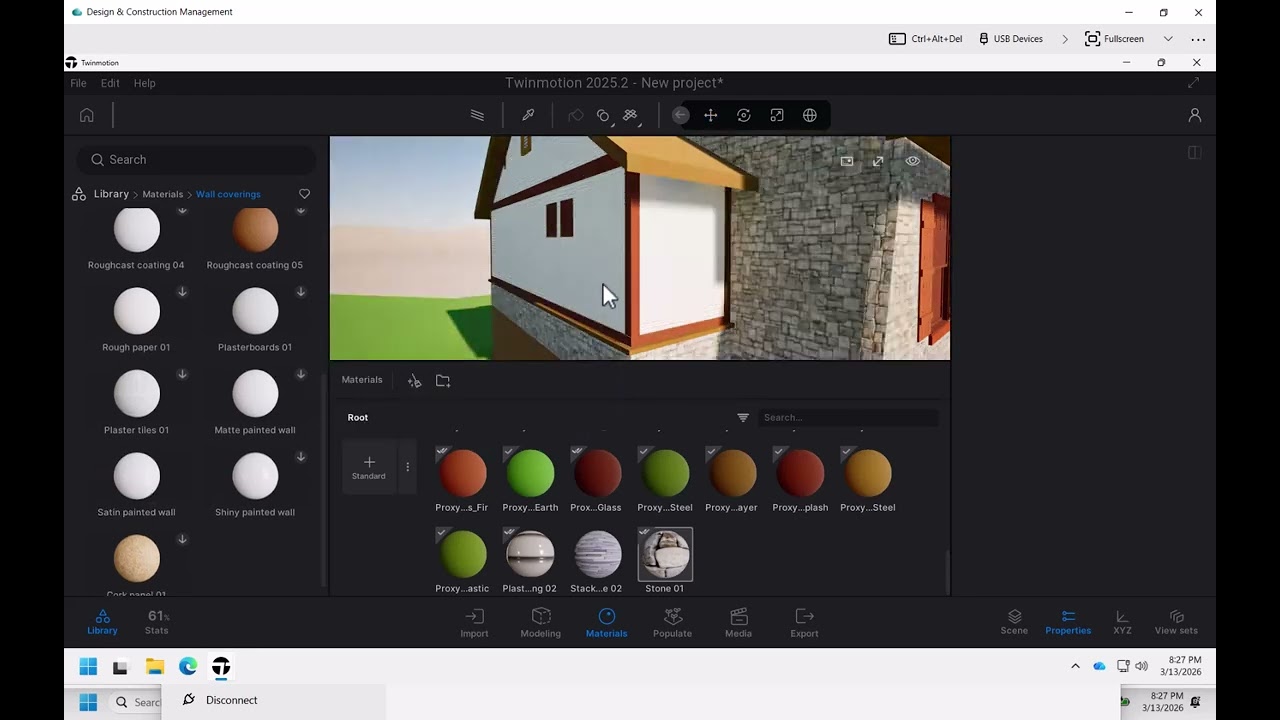Screen dimensions: 1280x720
Task: Open the Fullscreen options chevron
Action: pyautogui.click(x=1168, y=39)
